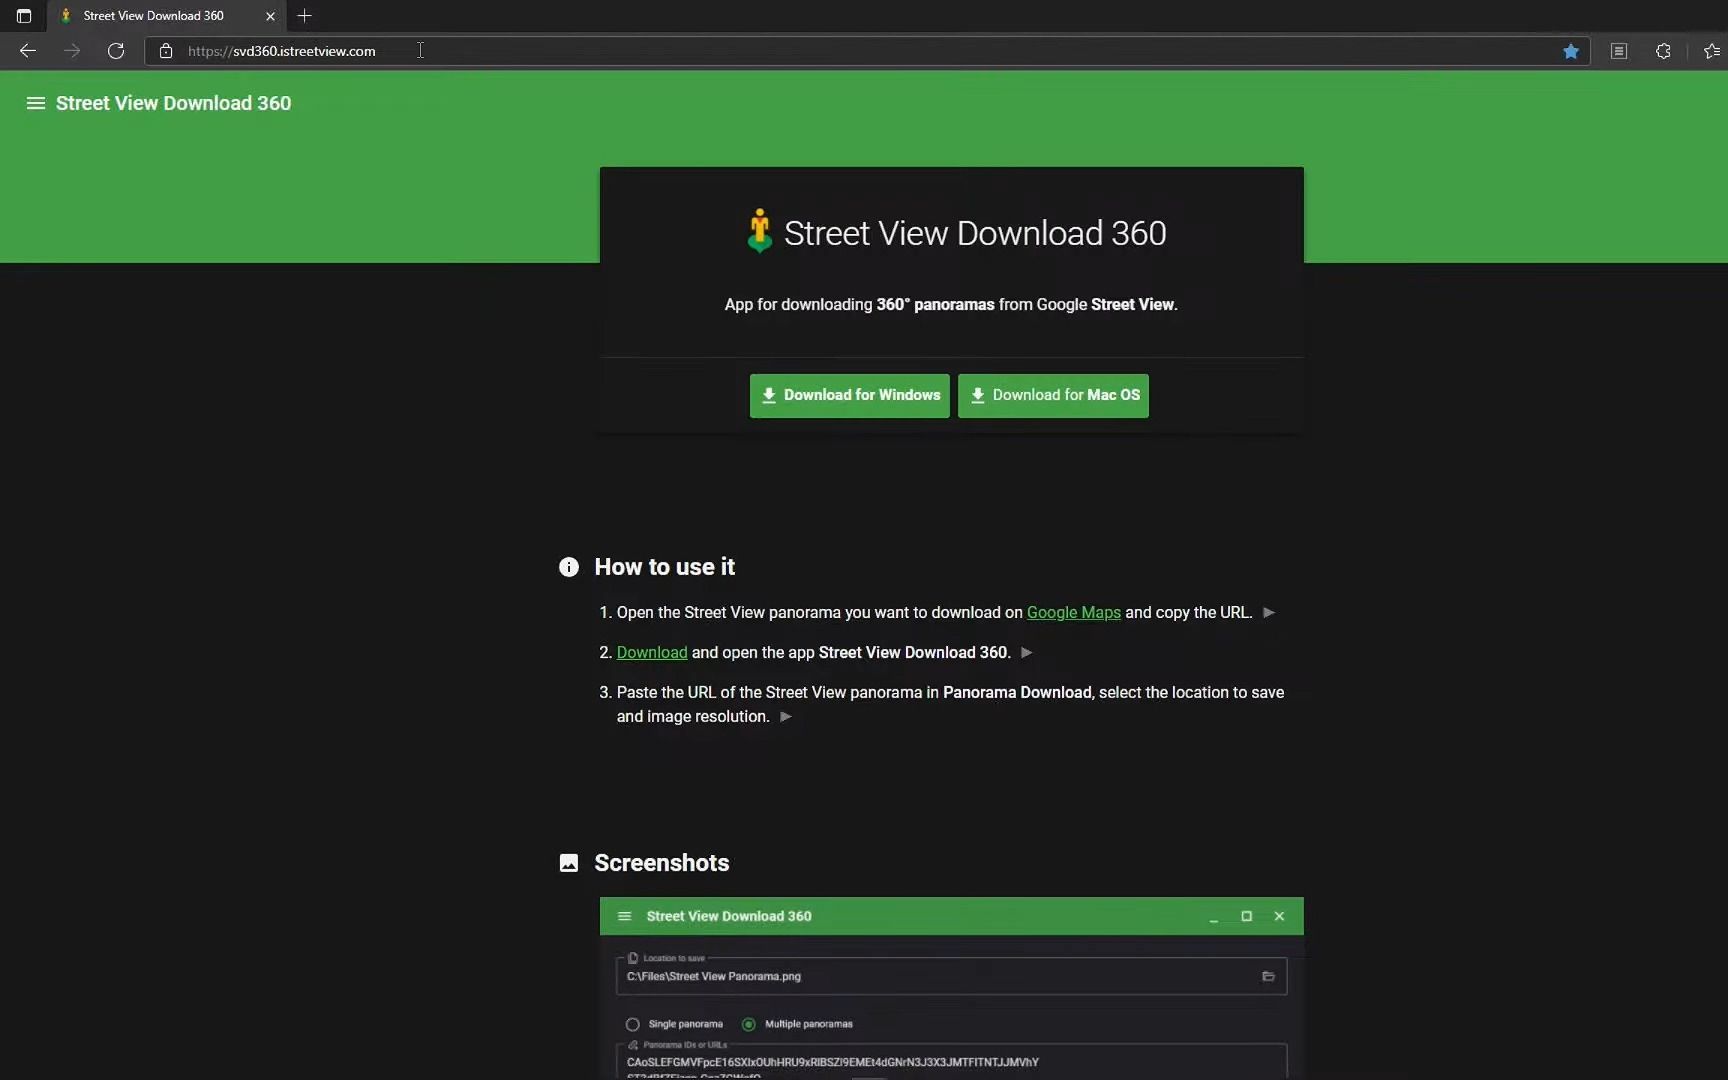
Task: Toggle the bookmark star in address bar
Action: pos(1571,51)
